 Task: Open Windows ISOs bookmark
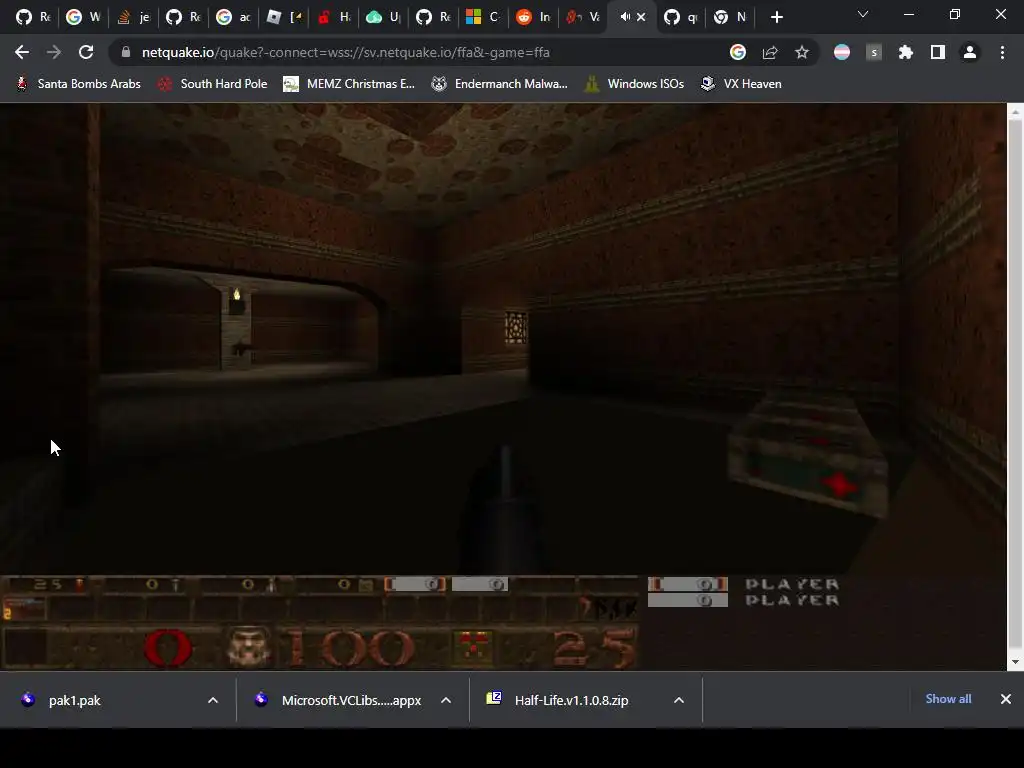click(634, 84)
